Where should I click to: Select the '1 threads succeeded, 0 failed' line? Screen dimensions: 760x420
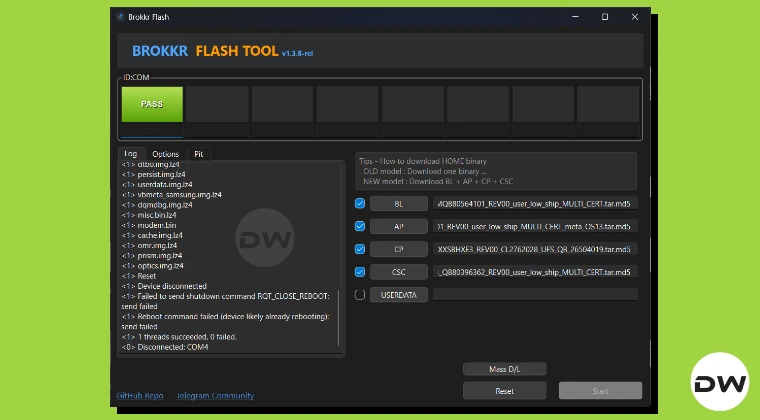pyautogui.click(x=179, y=337)
